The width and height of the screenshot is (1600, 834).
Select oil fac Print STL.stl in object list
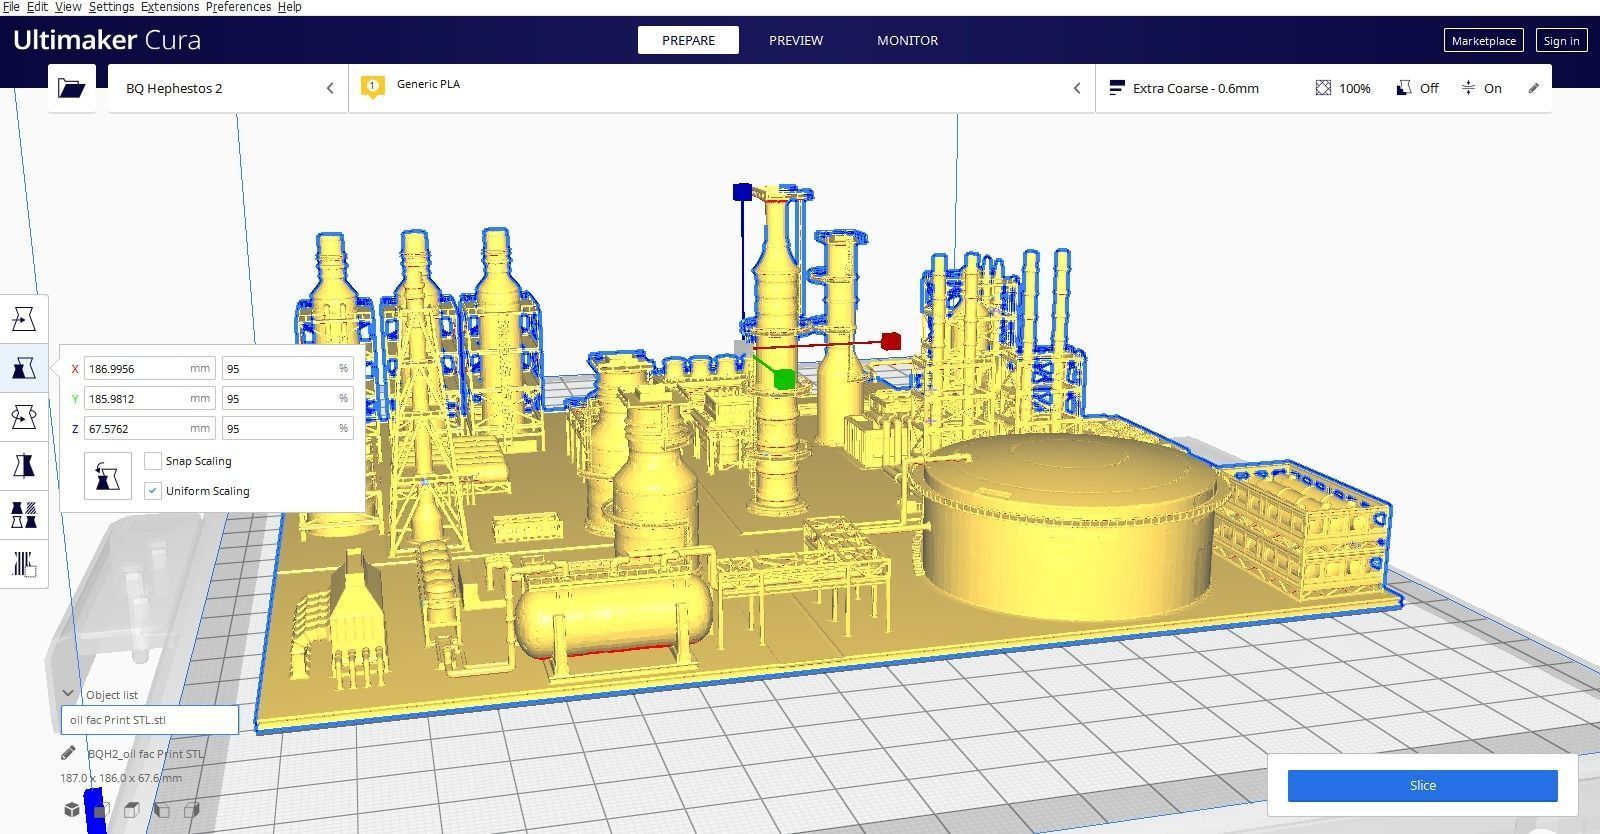point(149,720)
